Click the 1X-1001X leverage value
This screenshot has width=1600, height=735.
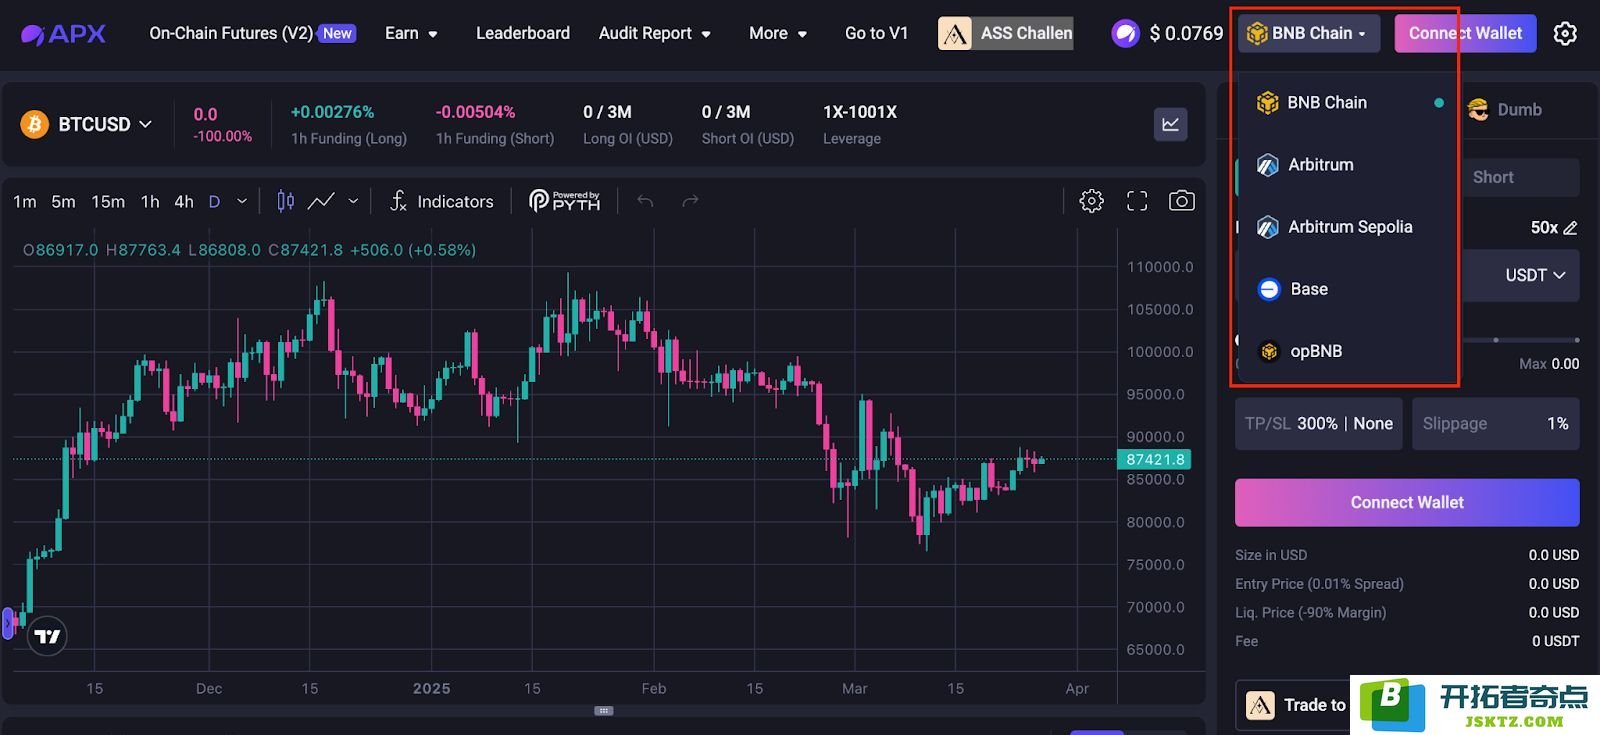coord(860,112)
